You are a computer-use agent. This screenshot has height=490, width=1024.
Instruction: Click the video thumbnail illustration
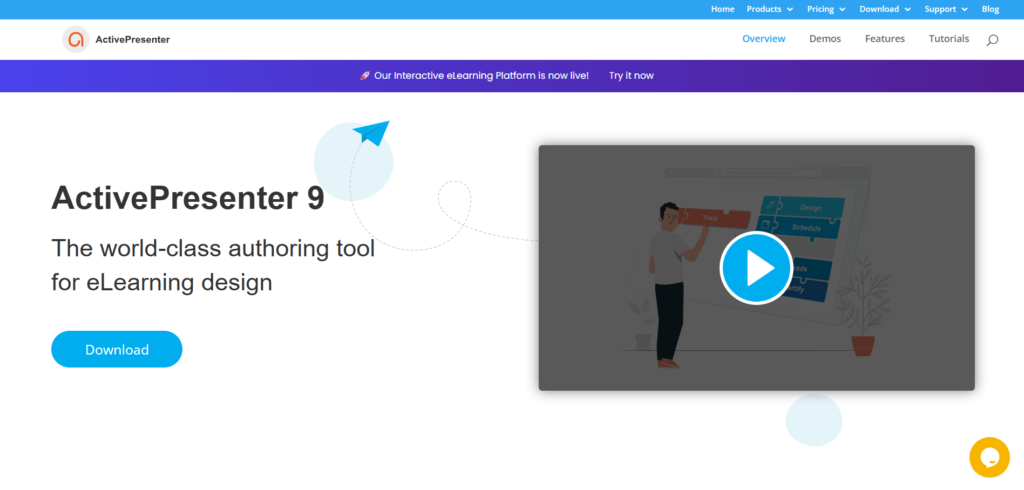(756, 268)
